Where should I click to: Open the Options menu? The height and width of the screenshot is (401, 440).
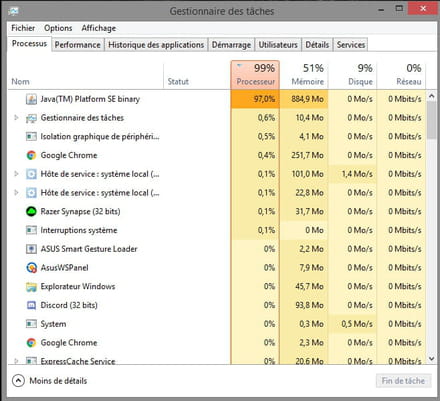[x=58, y=28]
